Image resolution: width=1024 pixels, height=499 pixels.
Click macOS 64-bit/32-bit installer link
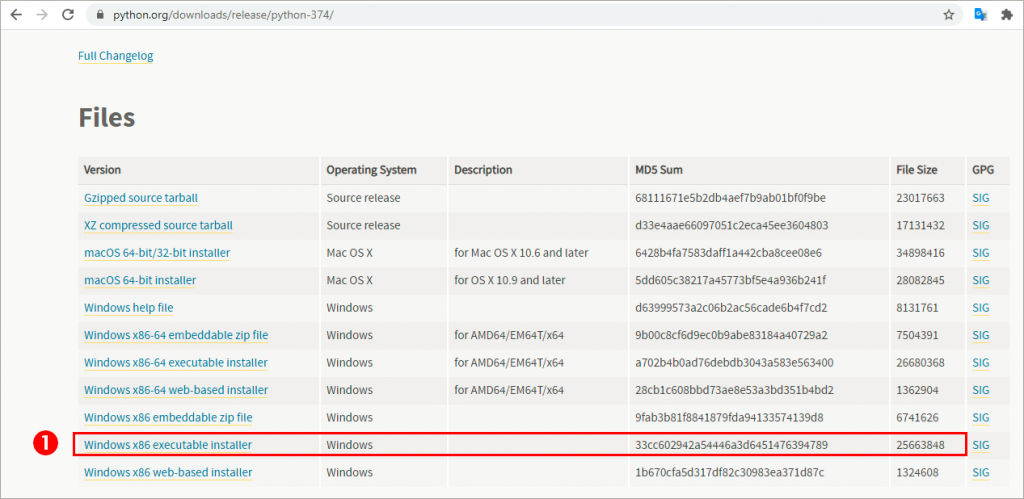pyautogui.click(x=157, y=253)
